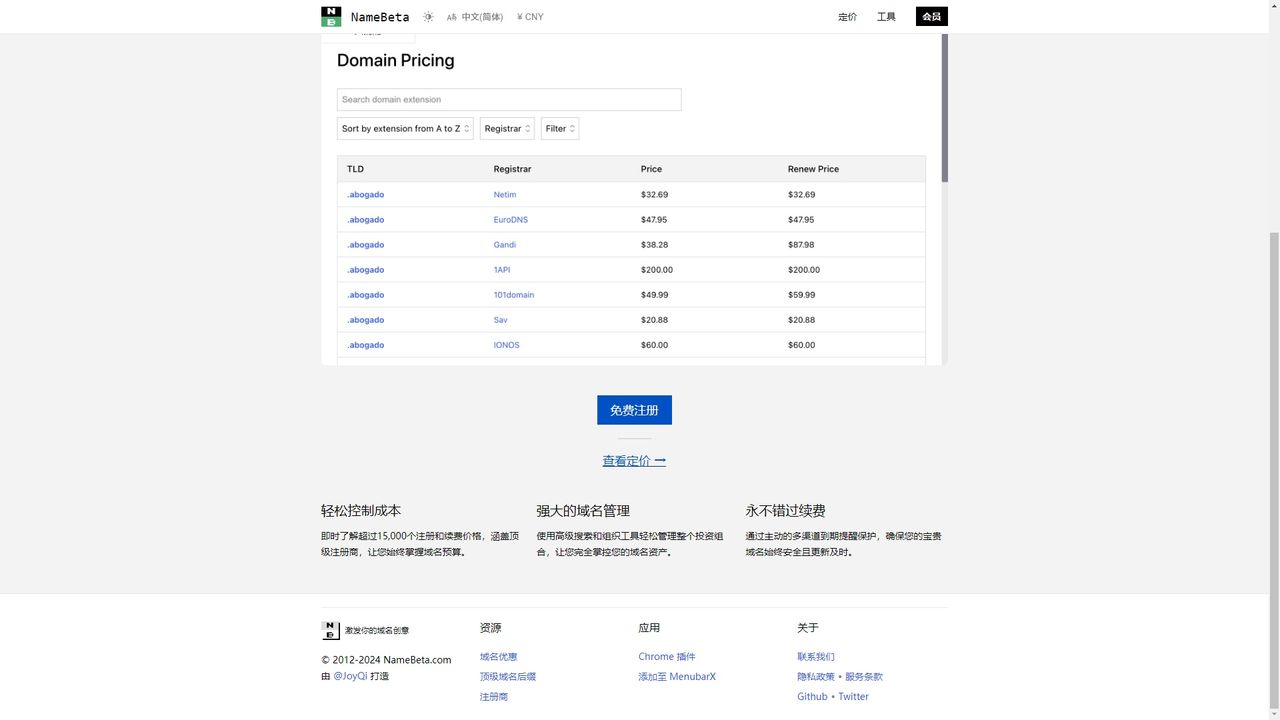Click the Domain Pricing heading

[396, 60]
